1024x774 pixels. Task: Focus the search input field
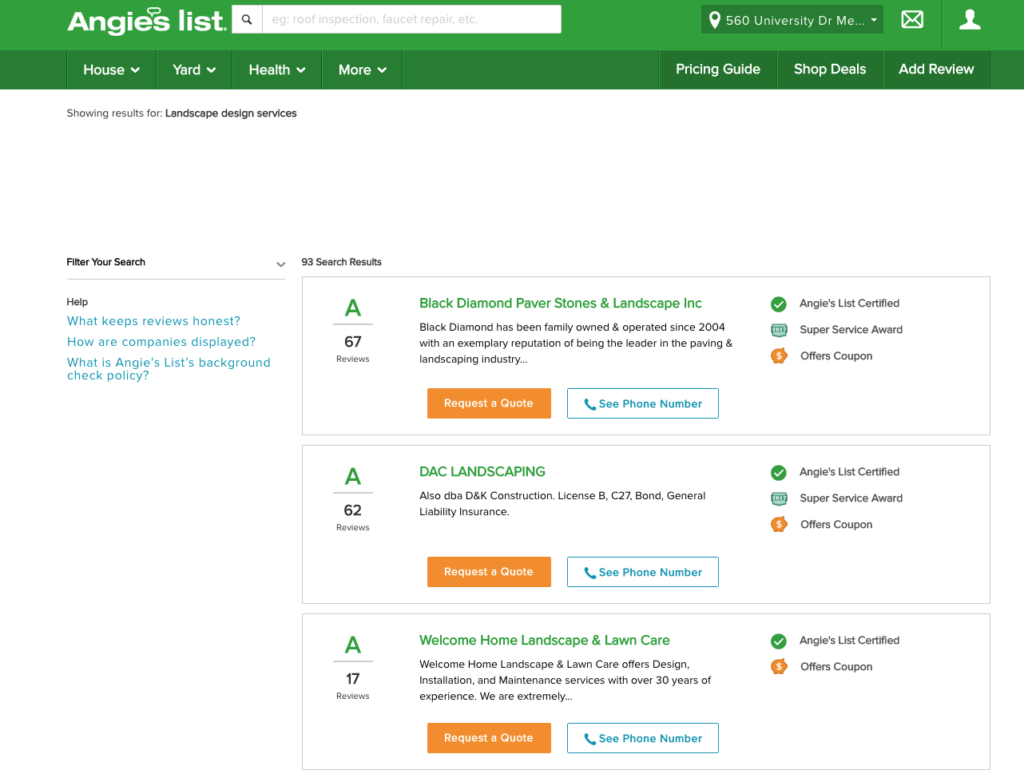411,20
